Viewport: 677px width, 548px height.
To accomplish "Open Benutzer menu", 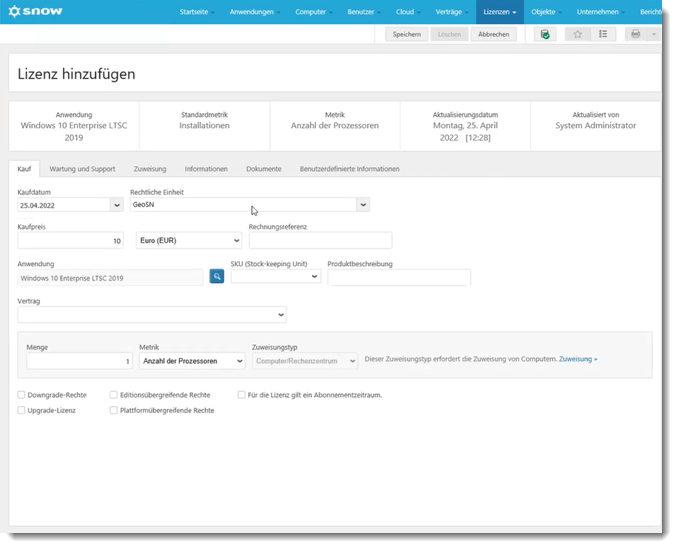I will coord(364,12).
